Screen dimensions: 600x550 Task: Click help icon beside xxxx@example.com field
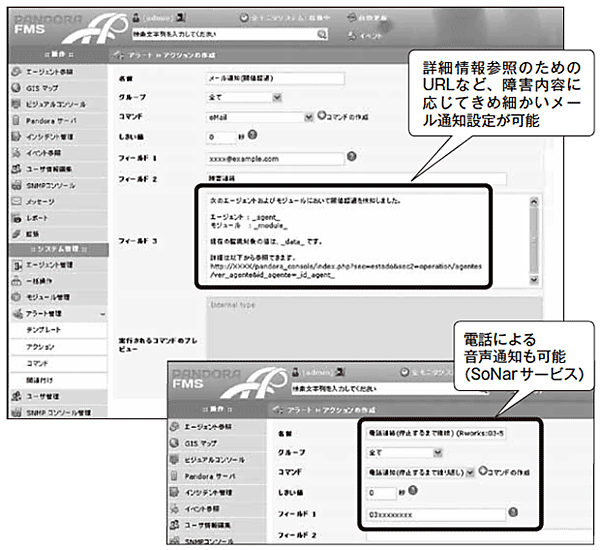coord(351,156)
